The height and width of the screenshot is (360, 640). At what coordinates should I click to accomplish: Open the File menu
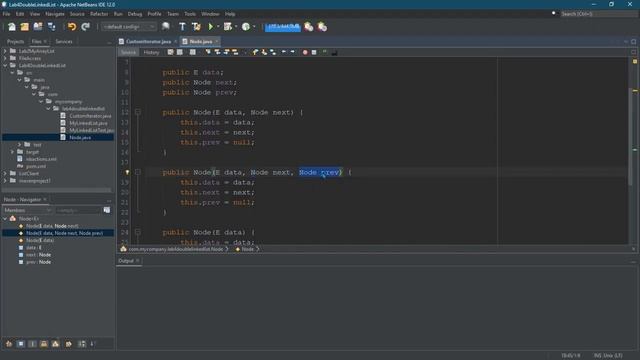coord(7,14)
